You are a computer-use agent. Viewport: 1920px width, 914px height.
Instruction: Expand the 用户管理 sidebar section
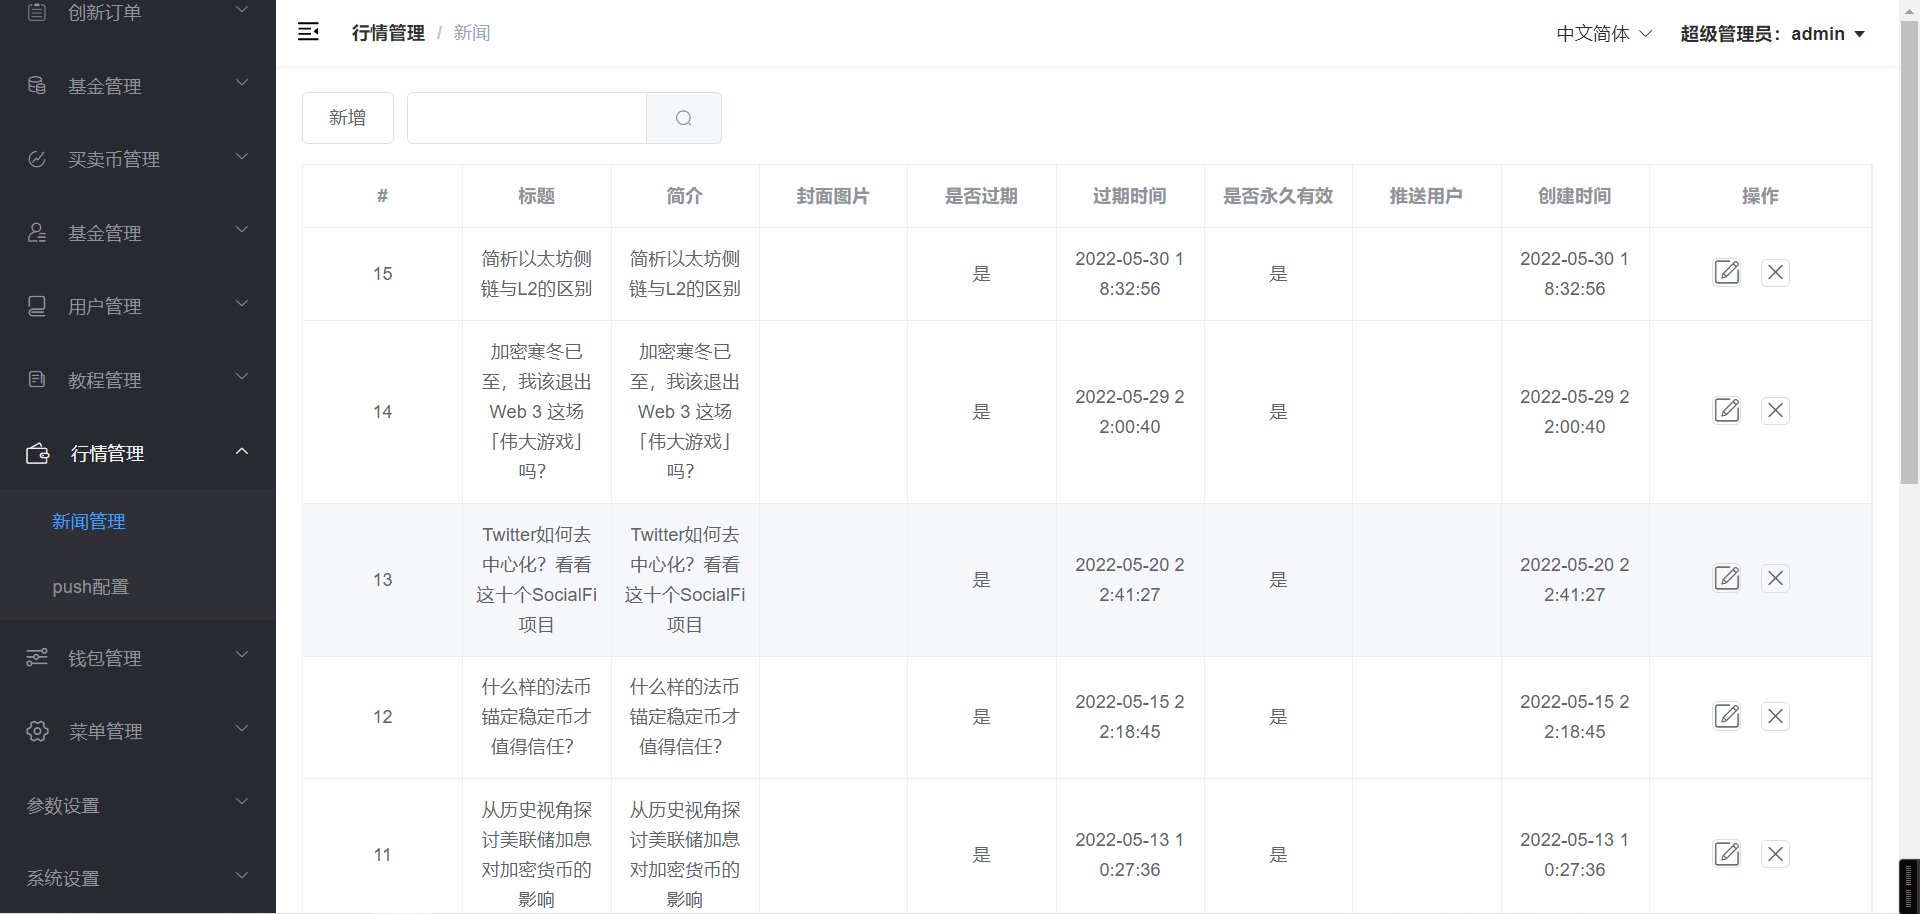pos(137,306)
